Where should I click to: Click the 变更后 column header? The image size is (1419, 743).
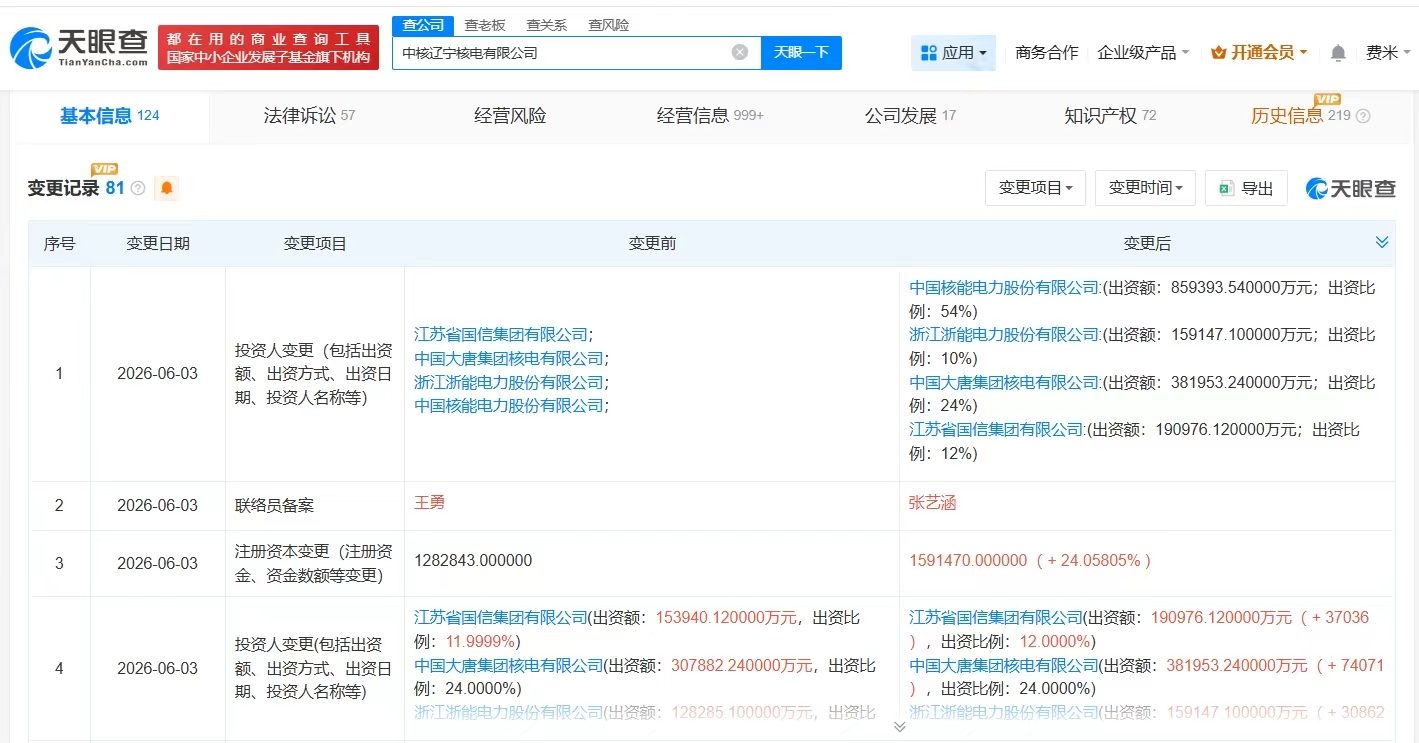point(1147,244)
